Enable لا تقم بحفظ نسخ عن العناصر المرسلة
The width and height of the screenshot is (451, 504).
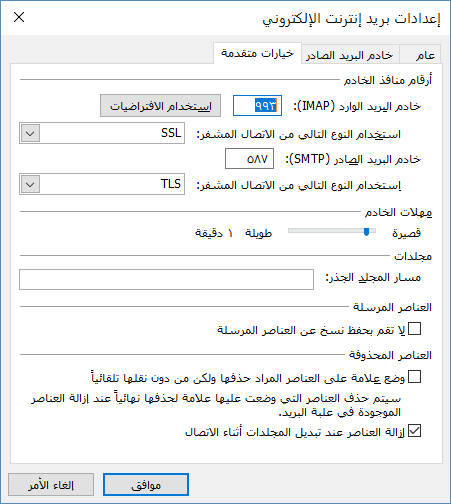(415, 329)
